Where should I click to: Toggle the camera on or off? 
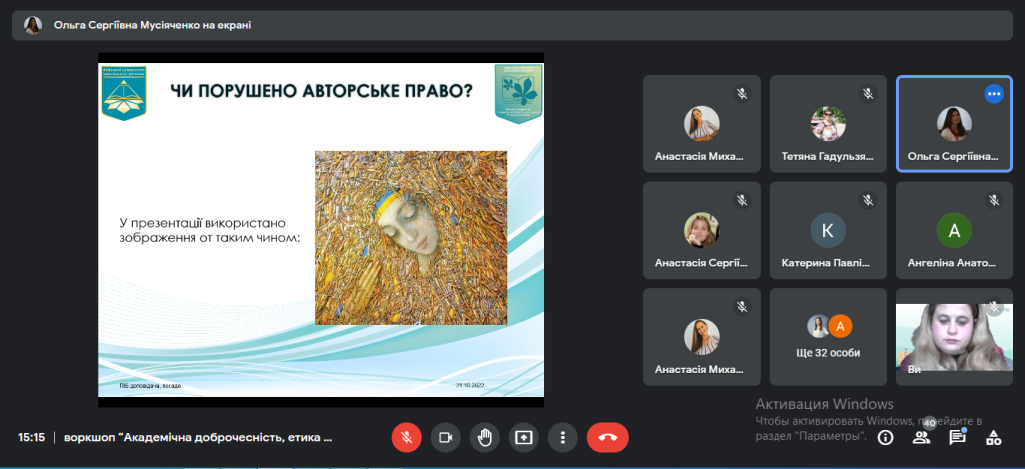(x=446, y=437)
